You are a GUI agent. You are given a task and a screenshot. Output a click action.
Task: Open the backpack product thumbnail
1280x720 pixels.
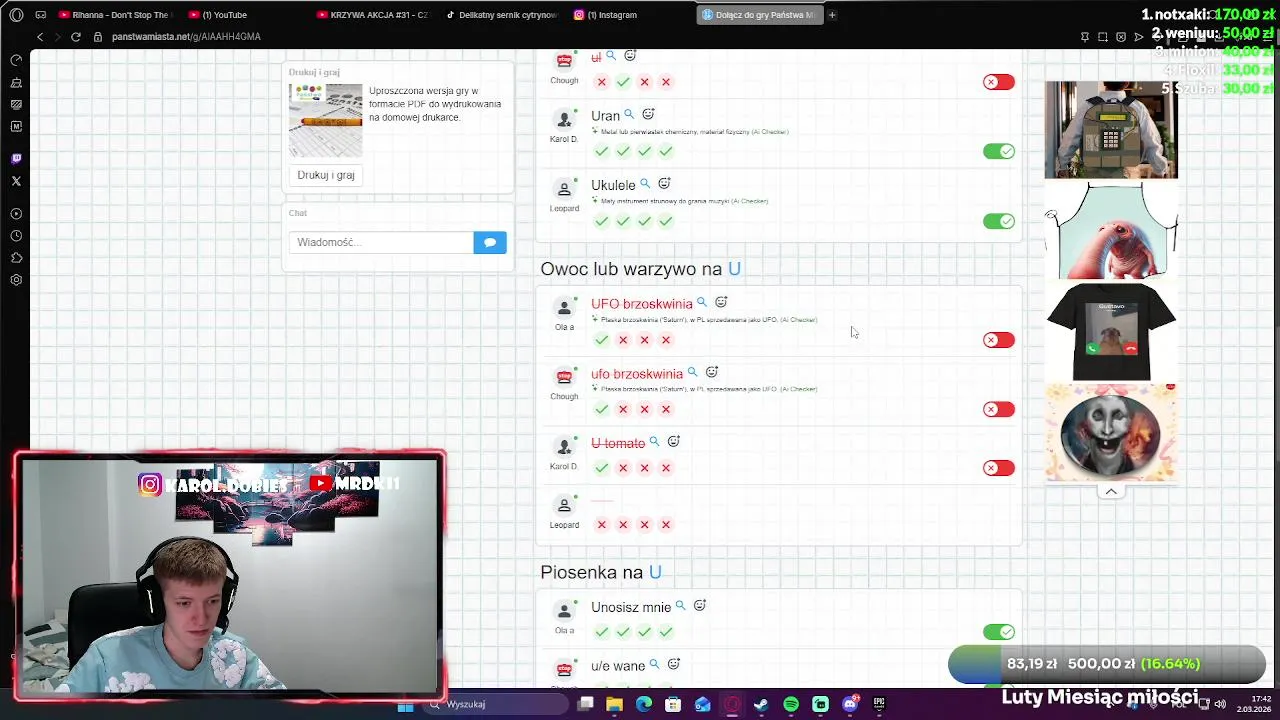(x=1111, y=130)
